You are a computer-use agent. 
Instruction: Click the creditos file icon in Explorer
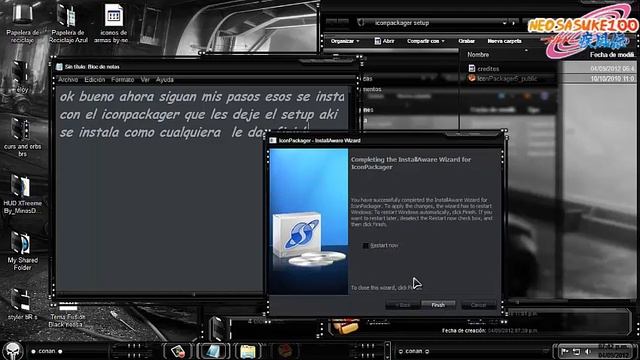click(472, 69)
